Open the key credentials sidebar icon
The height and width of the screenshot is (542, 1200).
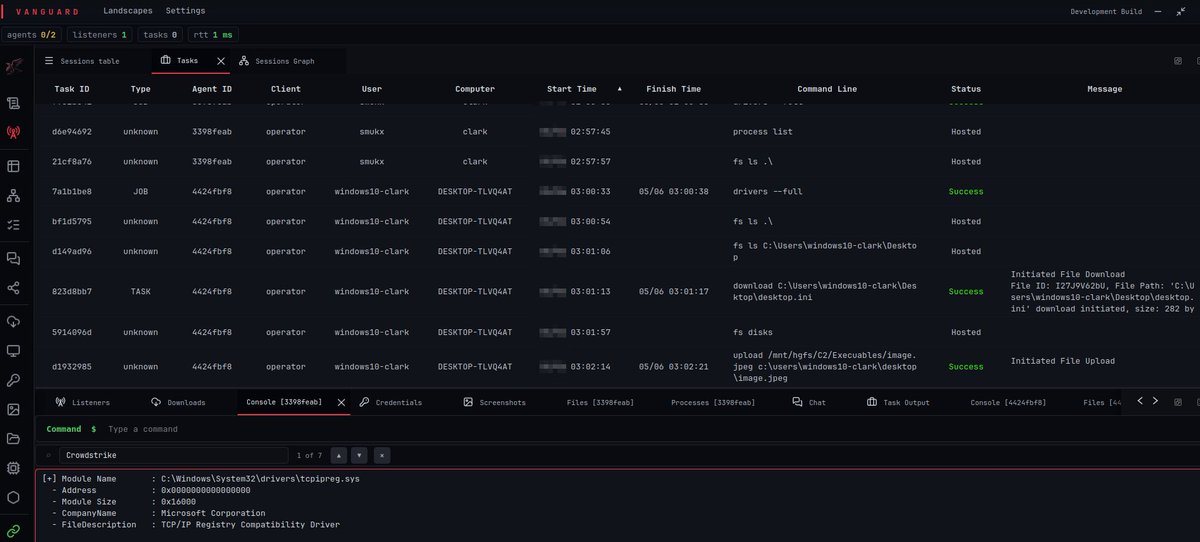(14, 380)
